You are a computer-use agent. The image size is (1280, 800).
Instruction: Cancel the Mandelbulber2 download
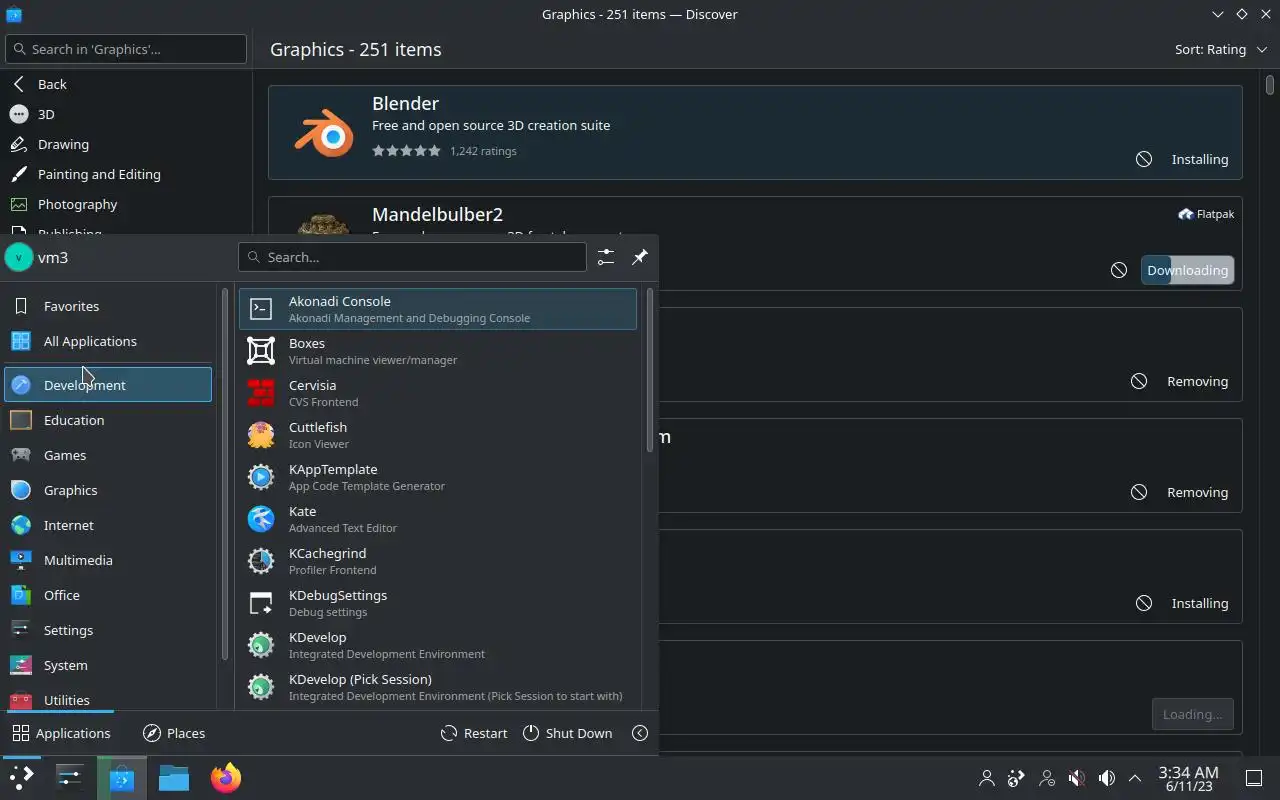[x=1119, y=270]
